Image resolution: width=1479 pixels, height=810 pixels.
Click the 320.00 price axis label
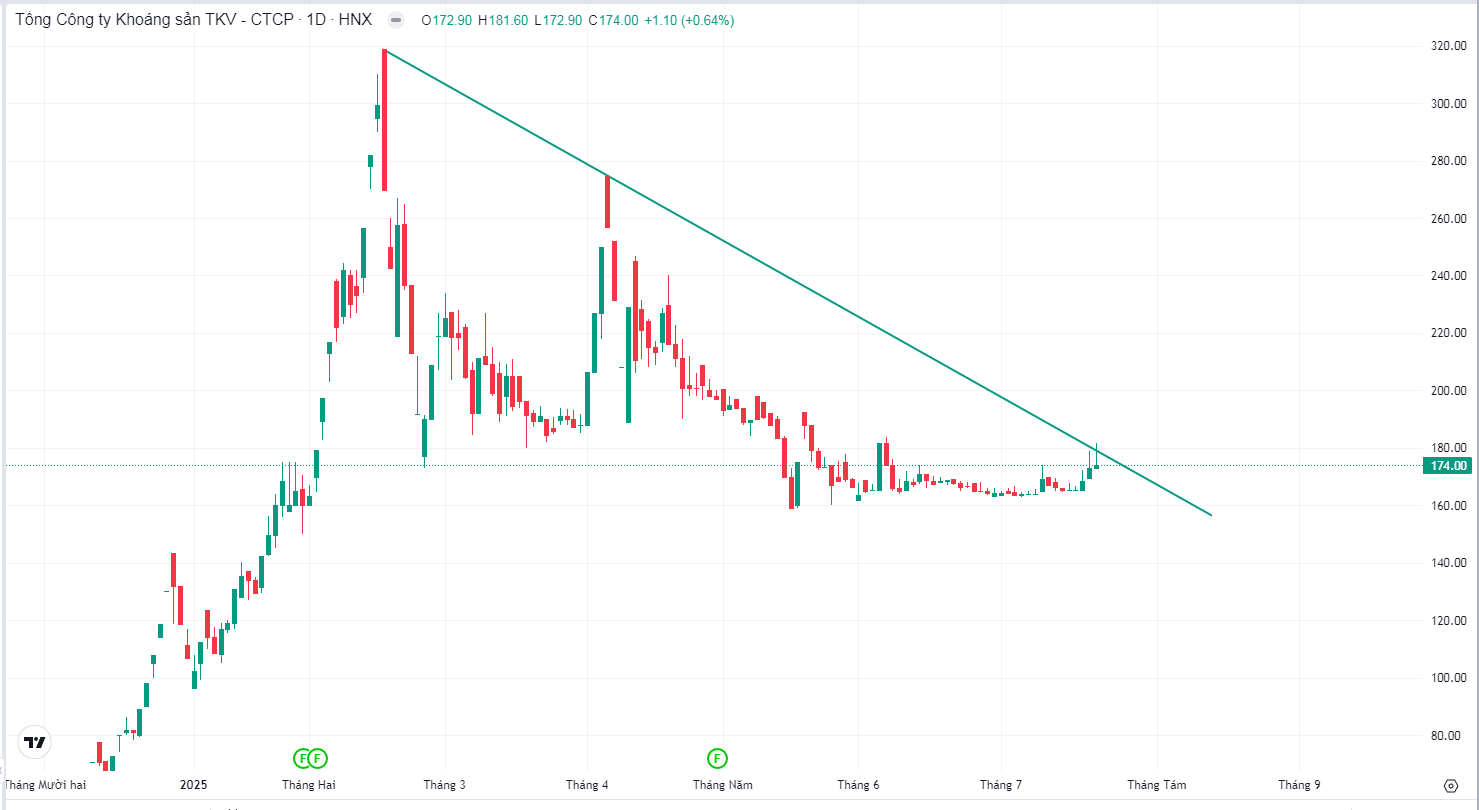[1448, 46]
